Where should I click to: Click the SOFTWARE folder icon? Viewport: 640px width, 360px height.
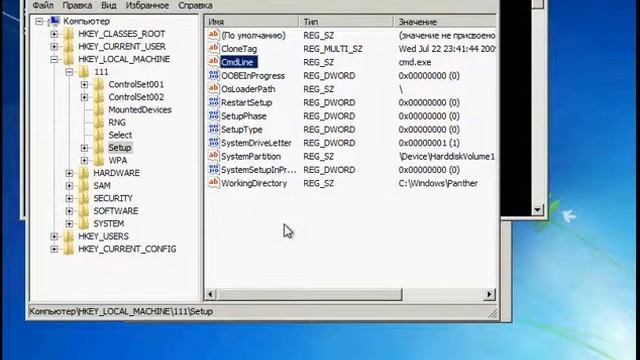pyautogui.click(x=84, y=211)
